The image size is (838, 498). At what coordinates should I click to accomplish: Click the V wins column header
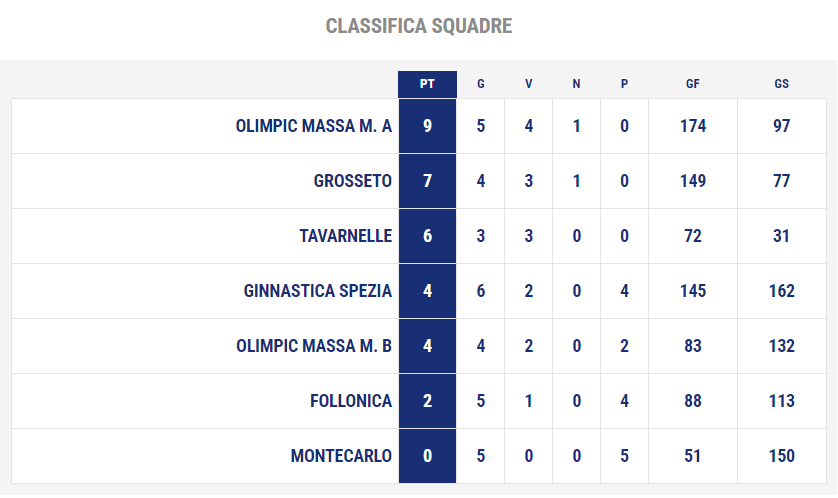tap(529, 84)
